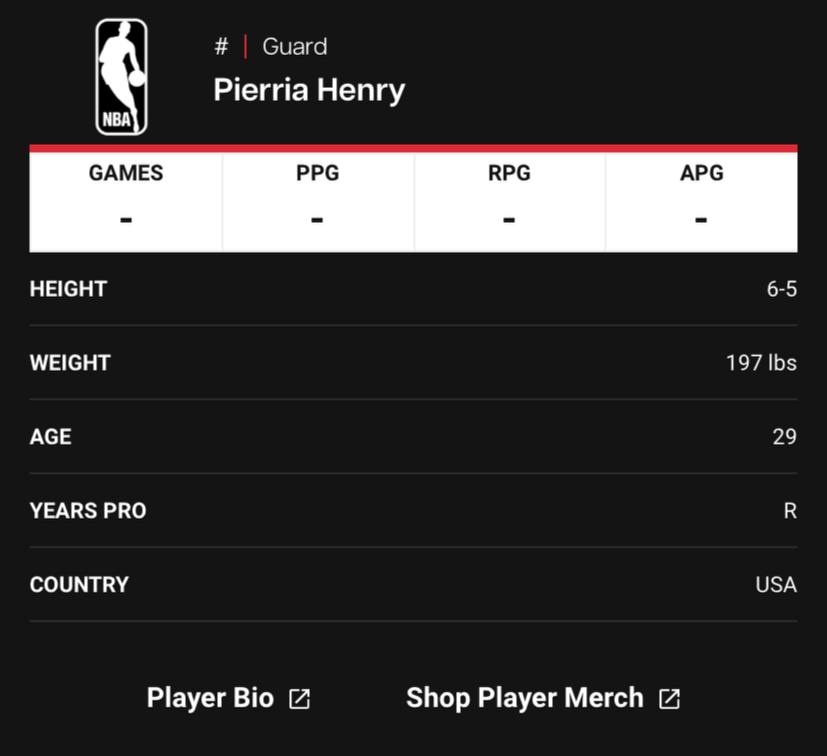Image resolution: width=827 pixels, height=756 pixels.
Task: Click the jersey number hash symbol
Action: 222,46
